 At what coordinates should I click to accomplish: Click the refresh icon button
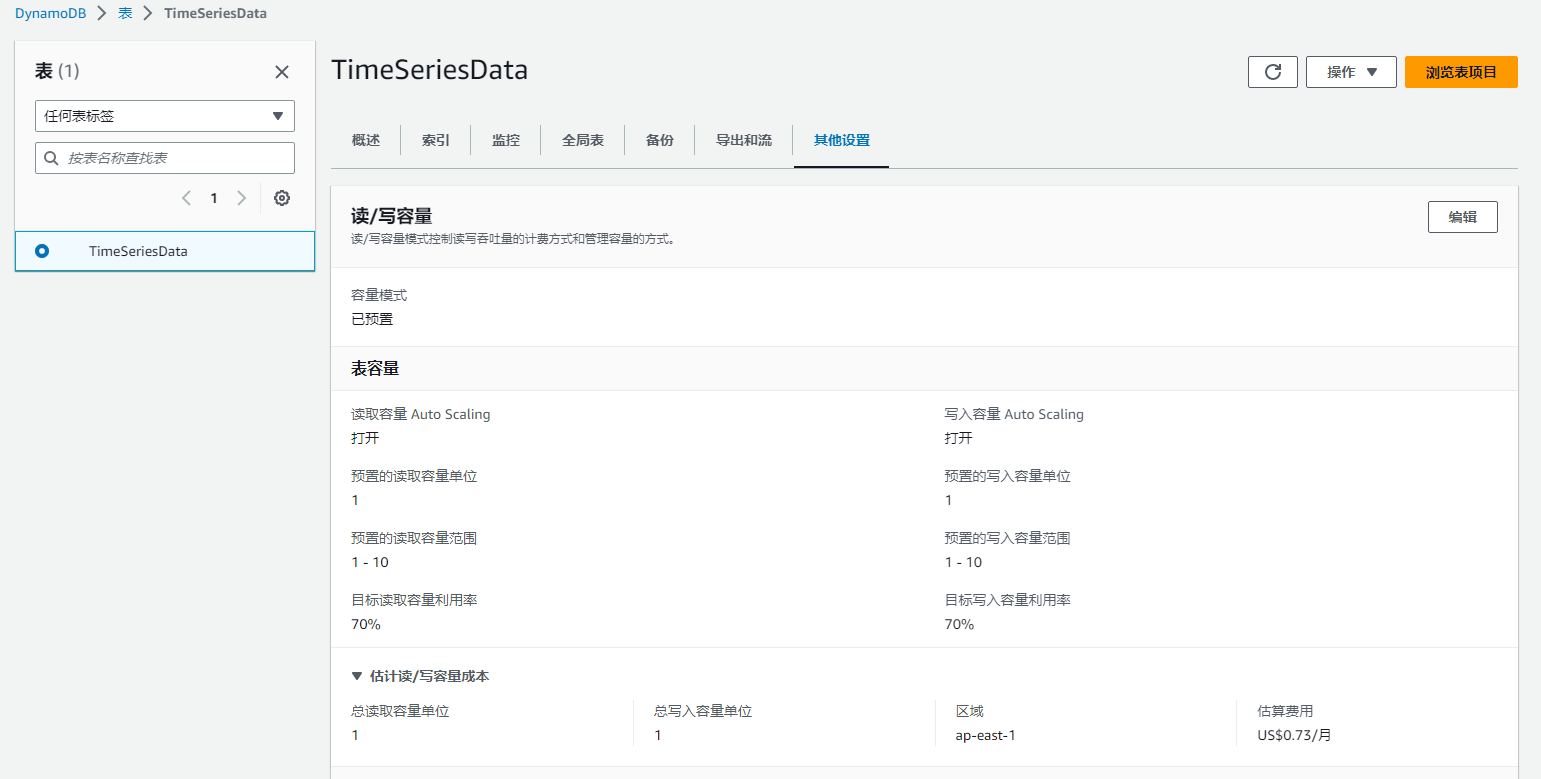[1272, 72]
